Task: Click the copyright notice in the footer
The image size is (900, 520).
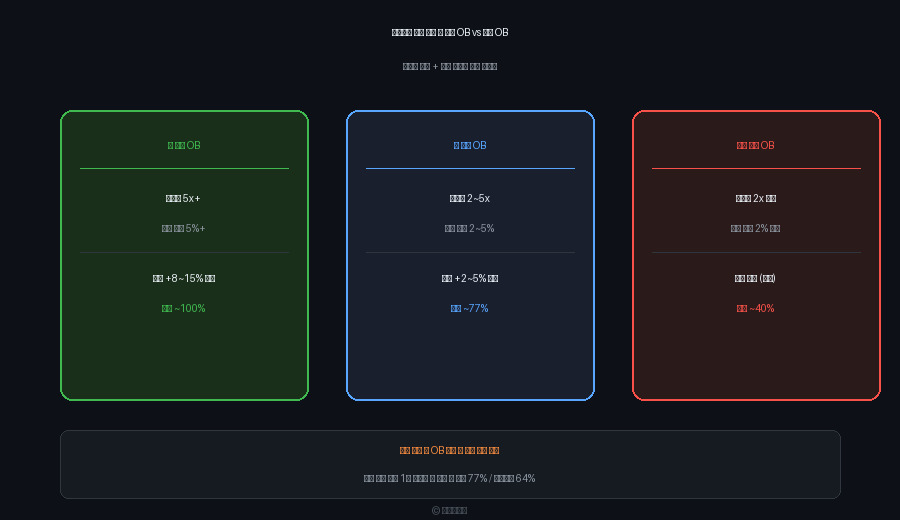Action: point(449,510)
